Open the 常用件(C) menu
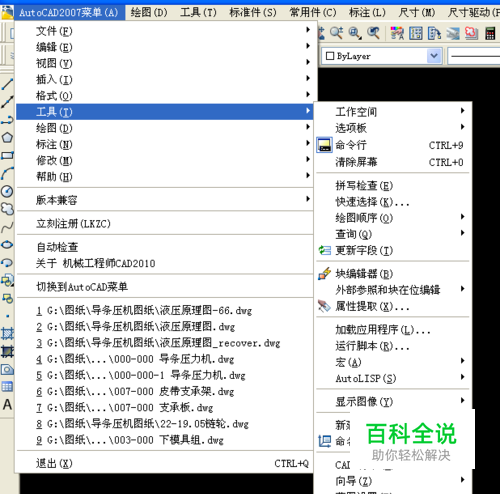The height and width of the screenshot is (494, 500). (313, 13)
